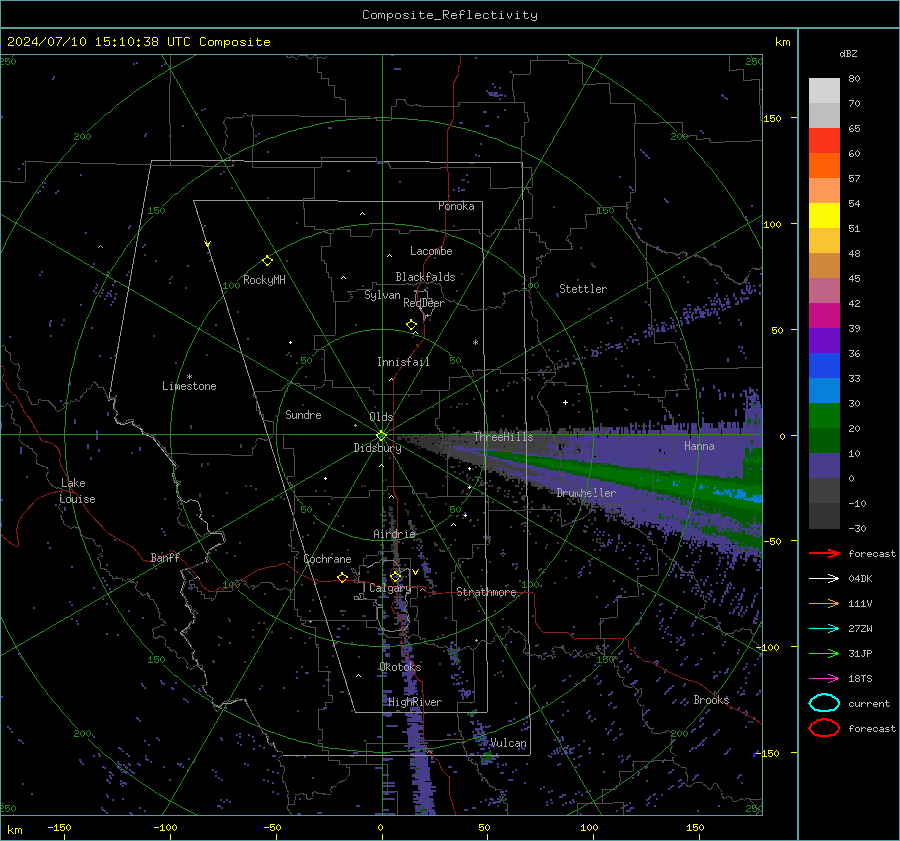Click the yellow diamond marker at Olds radar center
The height and width of the screenshot is (841, 900).
tap(381, 436)
